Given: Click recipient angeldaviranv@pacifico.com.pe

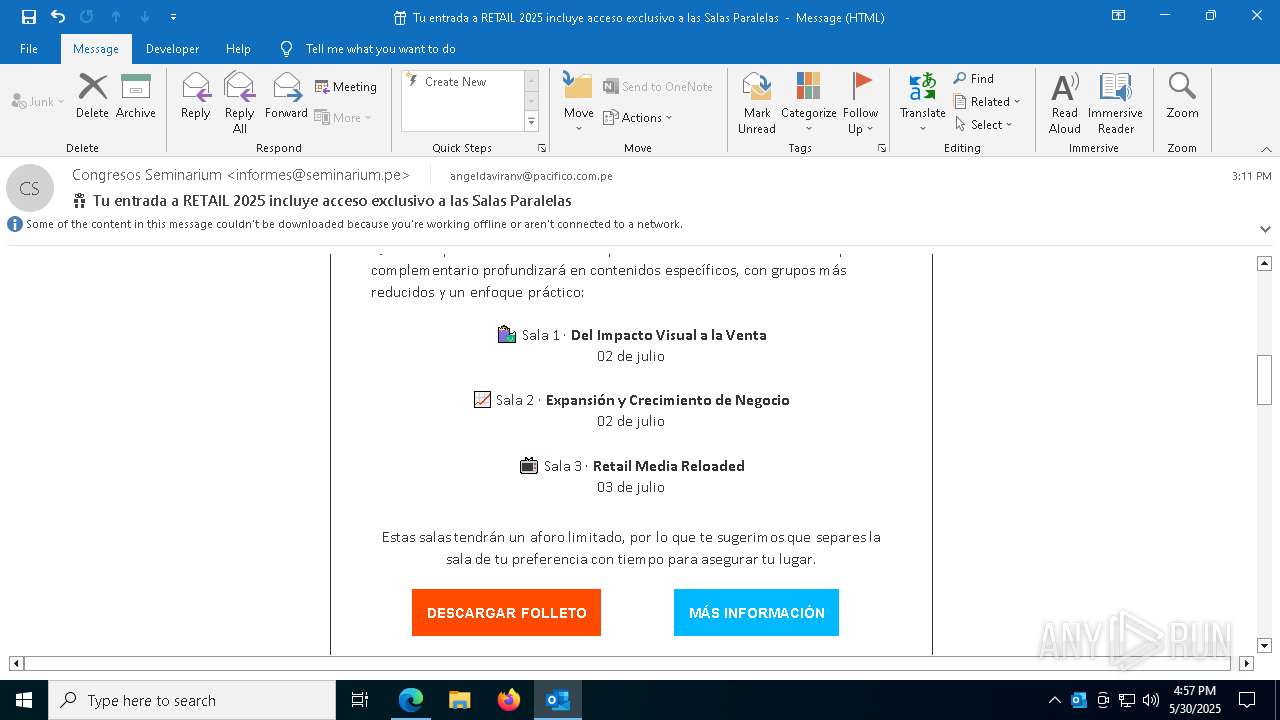Looking at the screenshot, I should click(x=531, y=176).
